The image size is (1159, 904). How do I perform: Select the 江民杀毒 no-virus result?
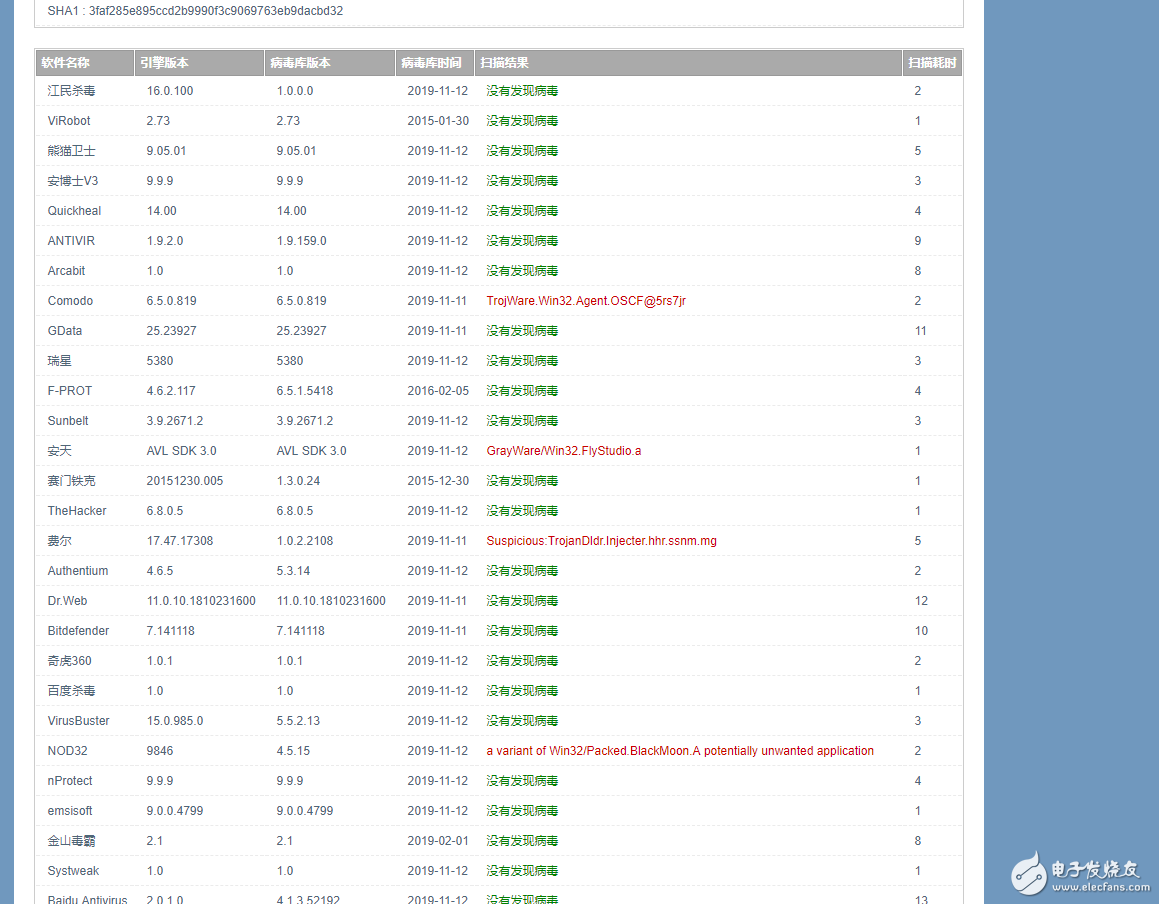click(x=522, y=91)
